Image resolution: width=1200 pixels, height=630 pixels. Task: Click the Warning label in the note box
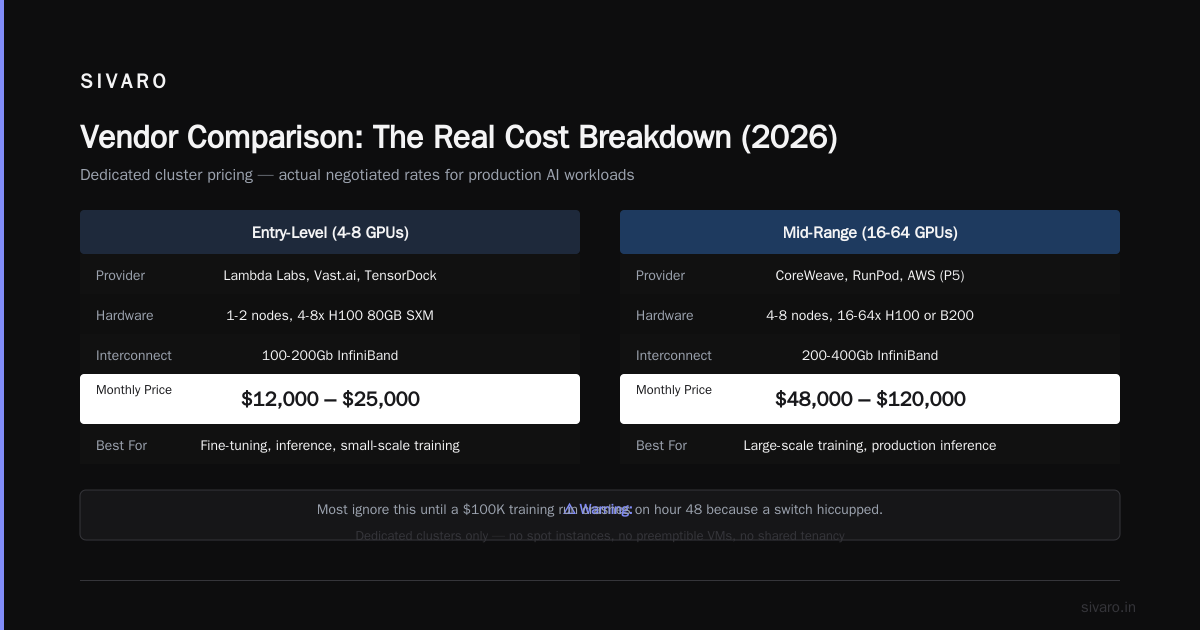[x=606, y=509]
